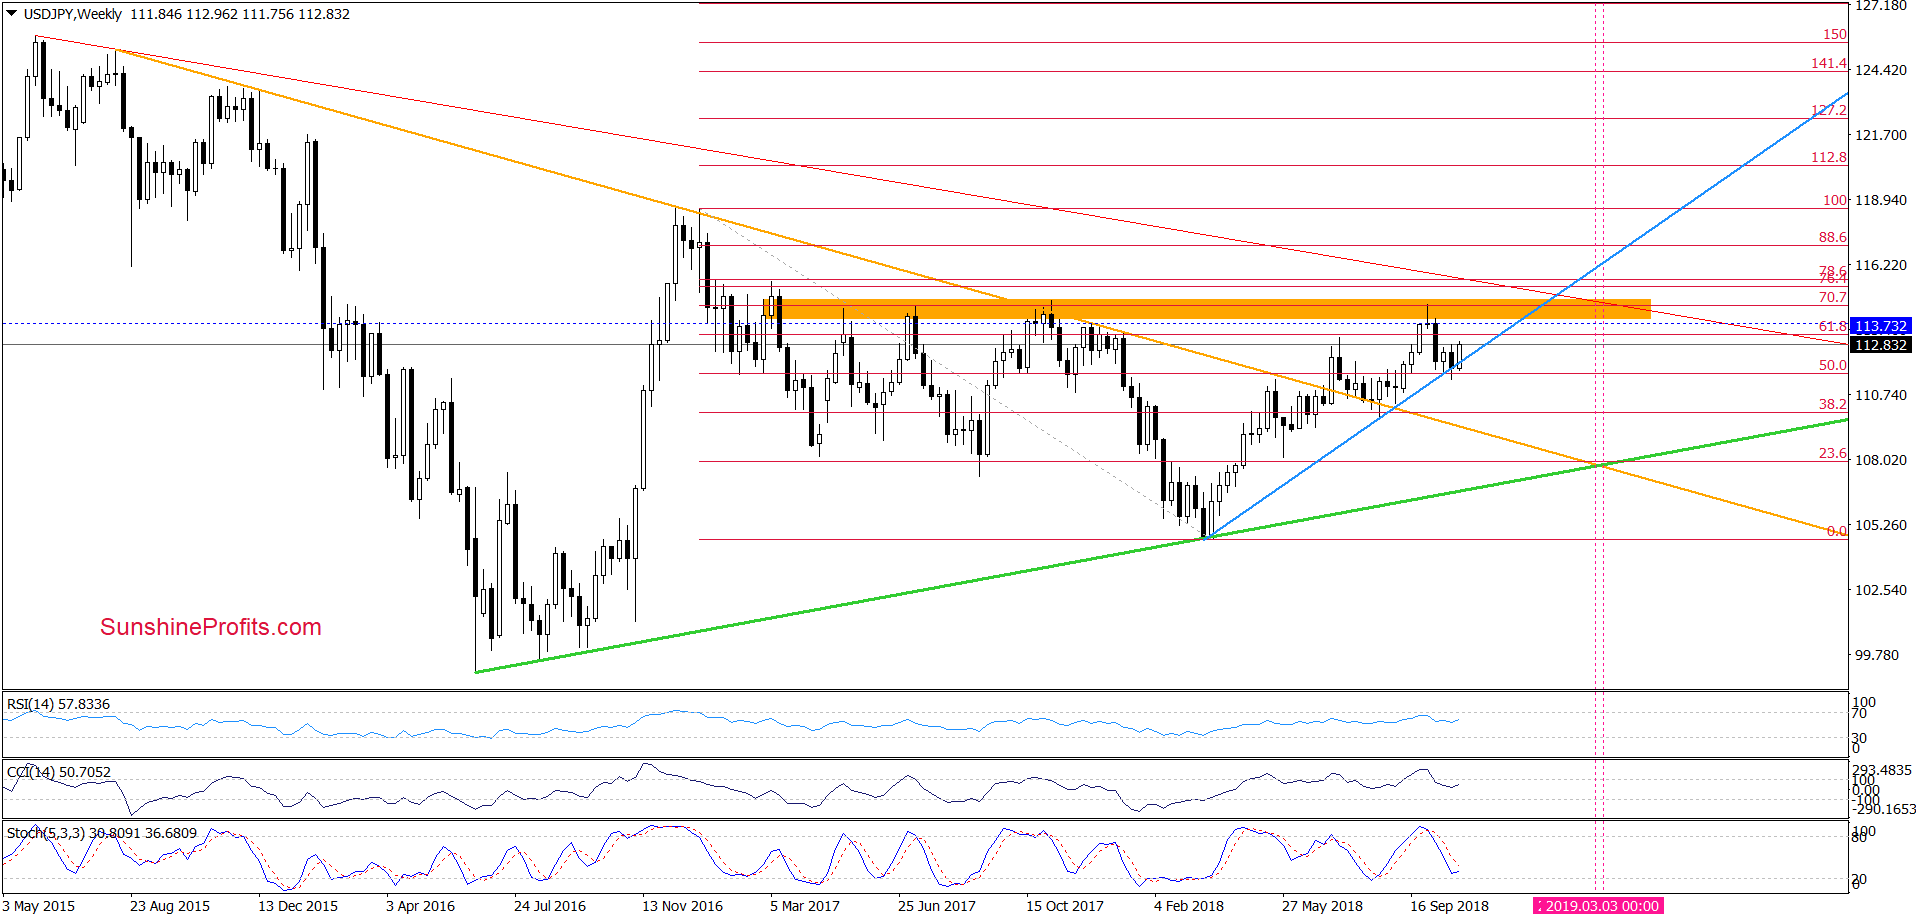1916x920 pixels.
Task: Select the current price label 112.832
Action: pos(1880,345)
